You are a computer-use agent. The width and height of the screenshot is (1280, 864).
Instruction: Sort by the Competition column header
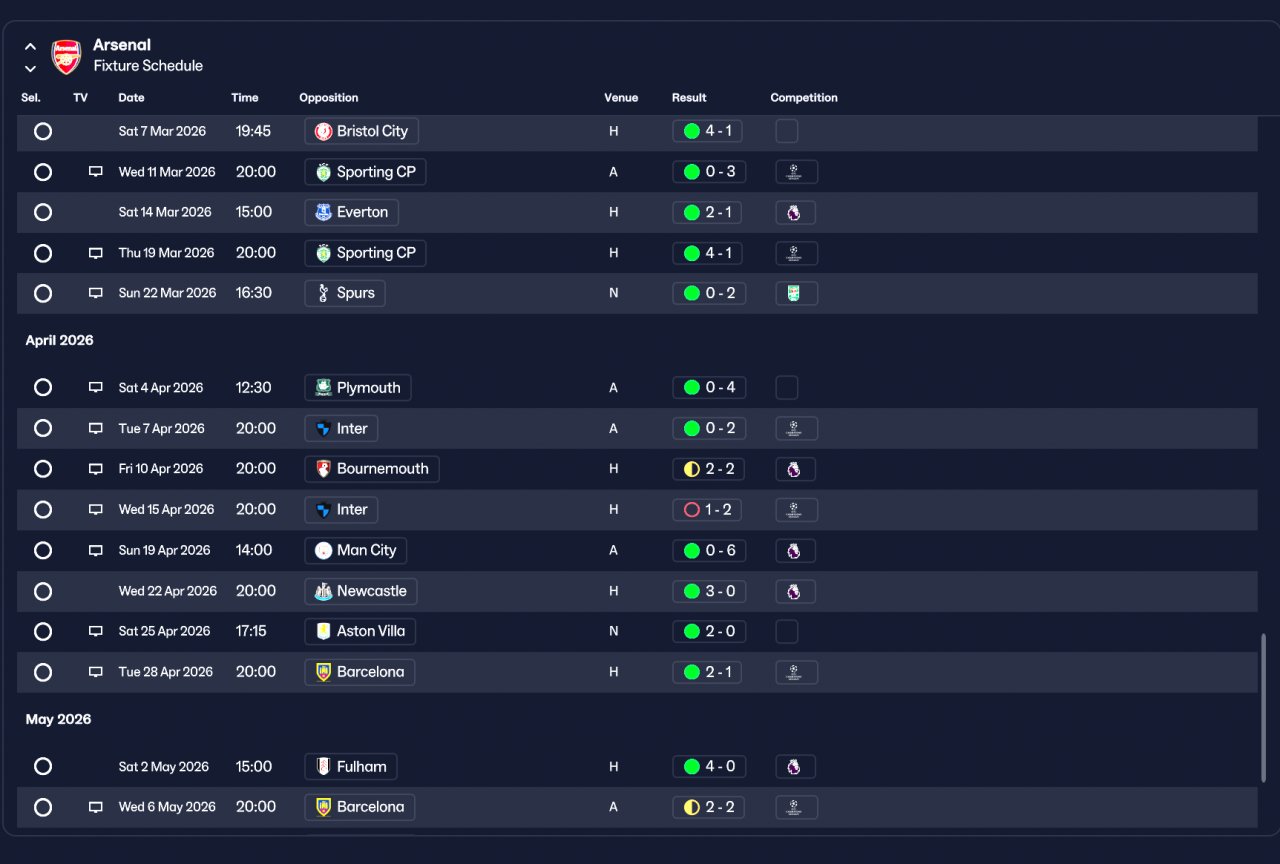pos(804,98)
